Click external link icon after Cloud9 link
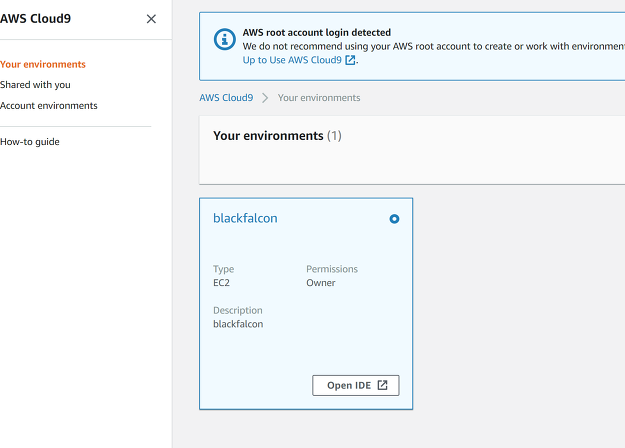Screen dimensions: 625x448 click(350, 60)
